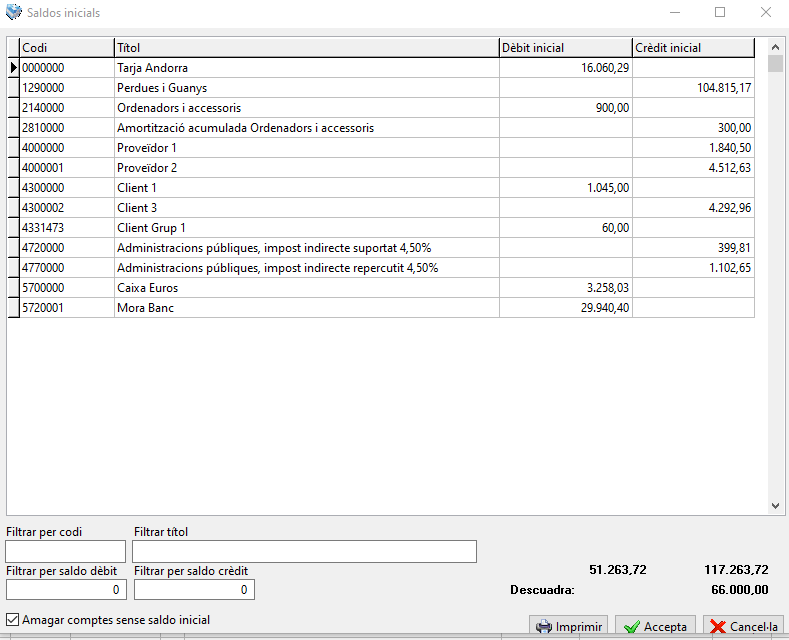Select the Caixa Euros title cell

coord(307,288)
